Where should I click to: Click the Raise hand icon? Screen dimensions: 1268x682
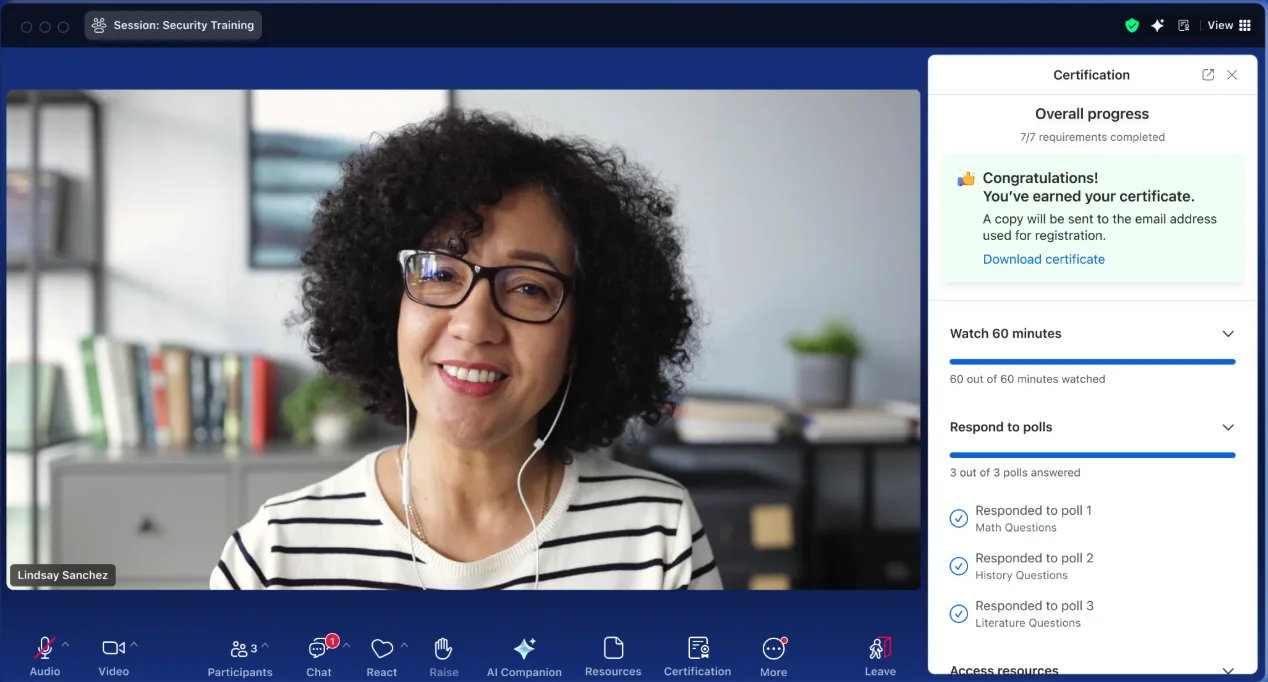click(444, 655)
